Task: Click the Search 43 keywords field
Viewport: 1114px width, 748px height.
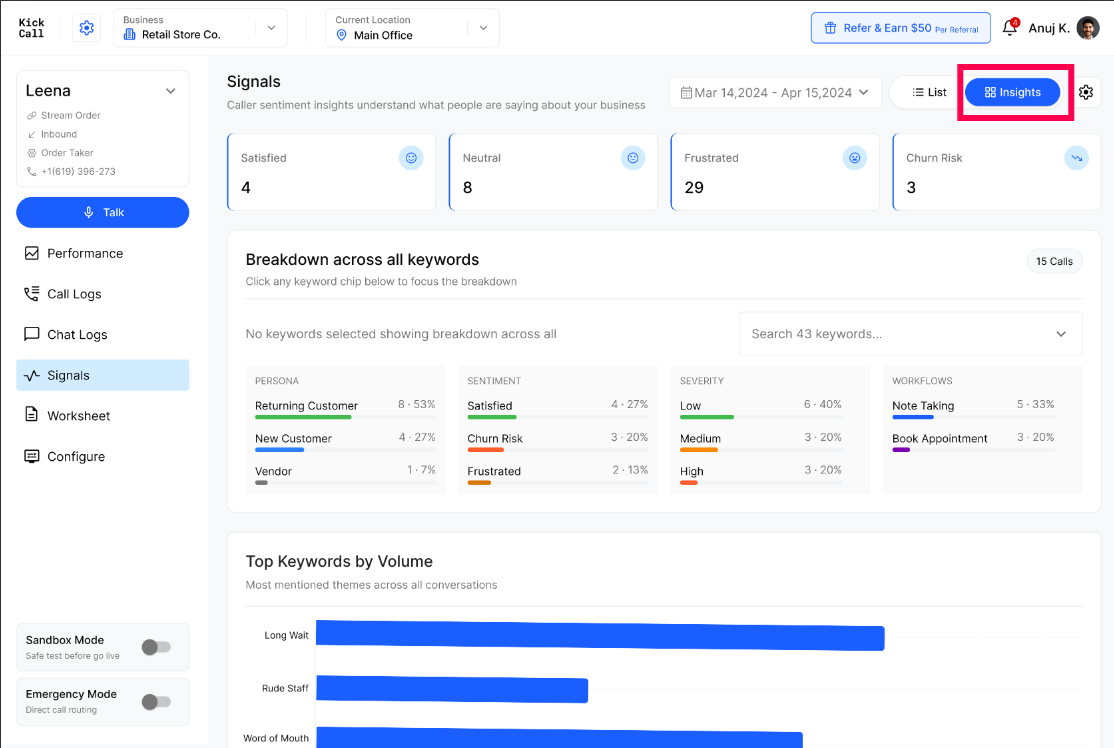Action: point(910,334)
